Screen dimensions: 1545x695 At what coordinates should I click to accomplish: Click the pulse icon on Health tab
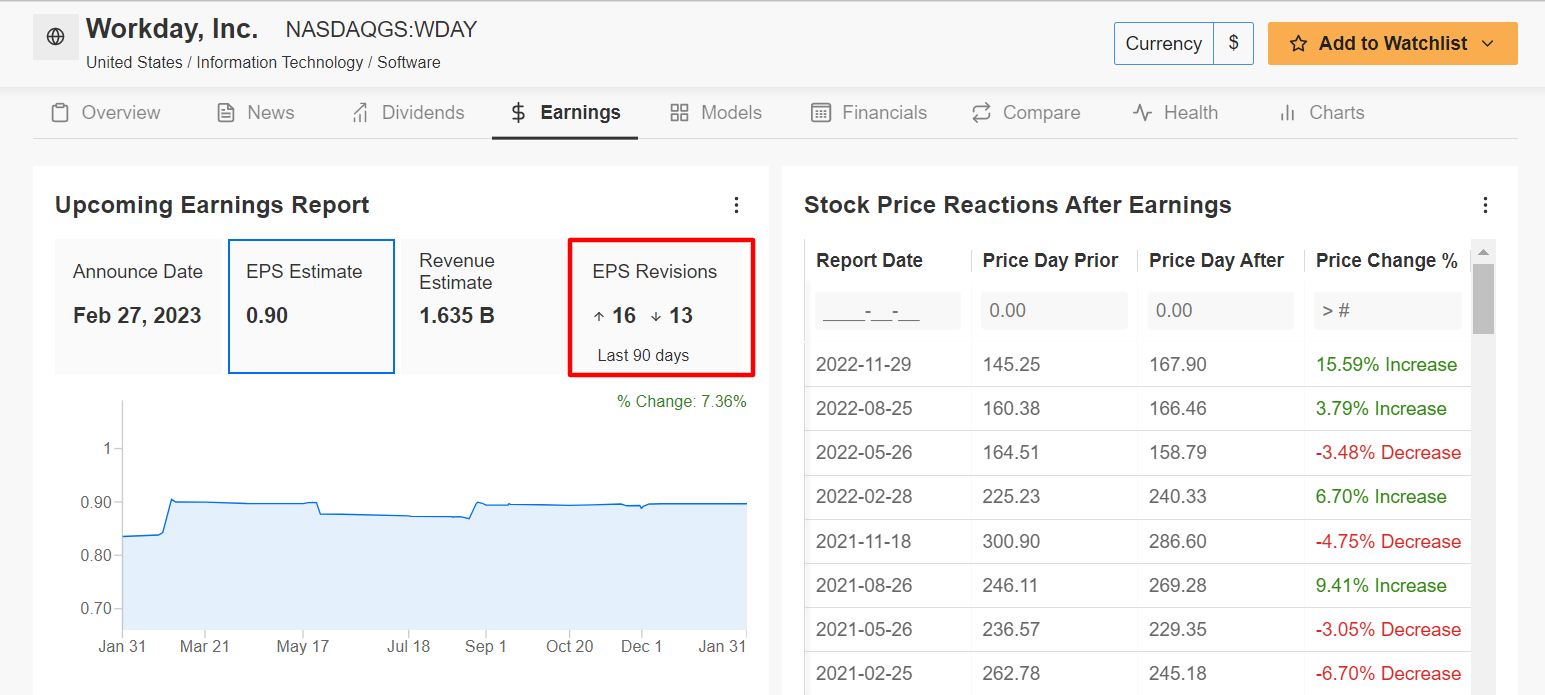click(1142, 113)
